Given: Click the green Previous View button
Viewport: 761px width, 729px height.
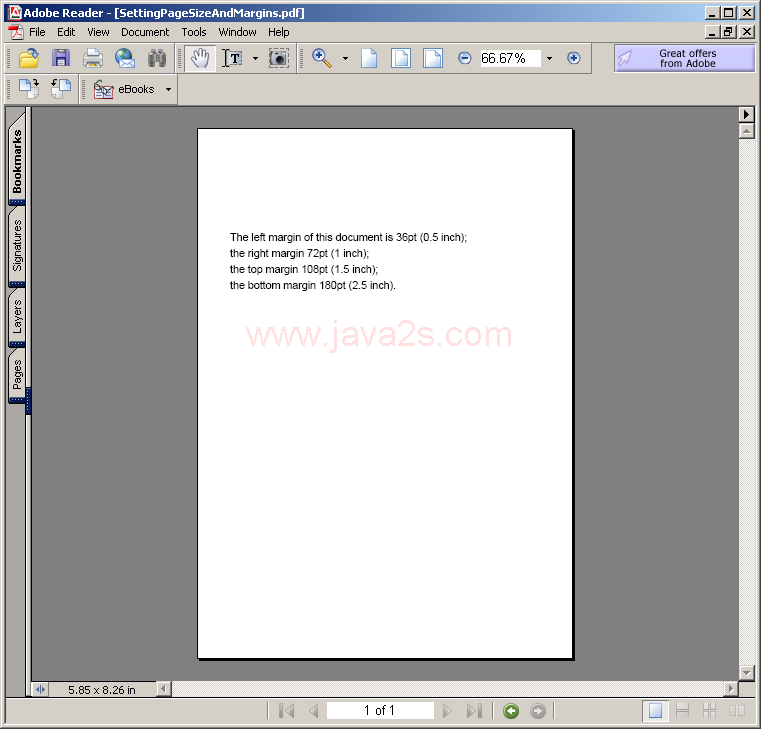Looking at the screenshot, I should [x=511, y=711].
